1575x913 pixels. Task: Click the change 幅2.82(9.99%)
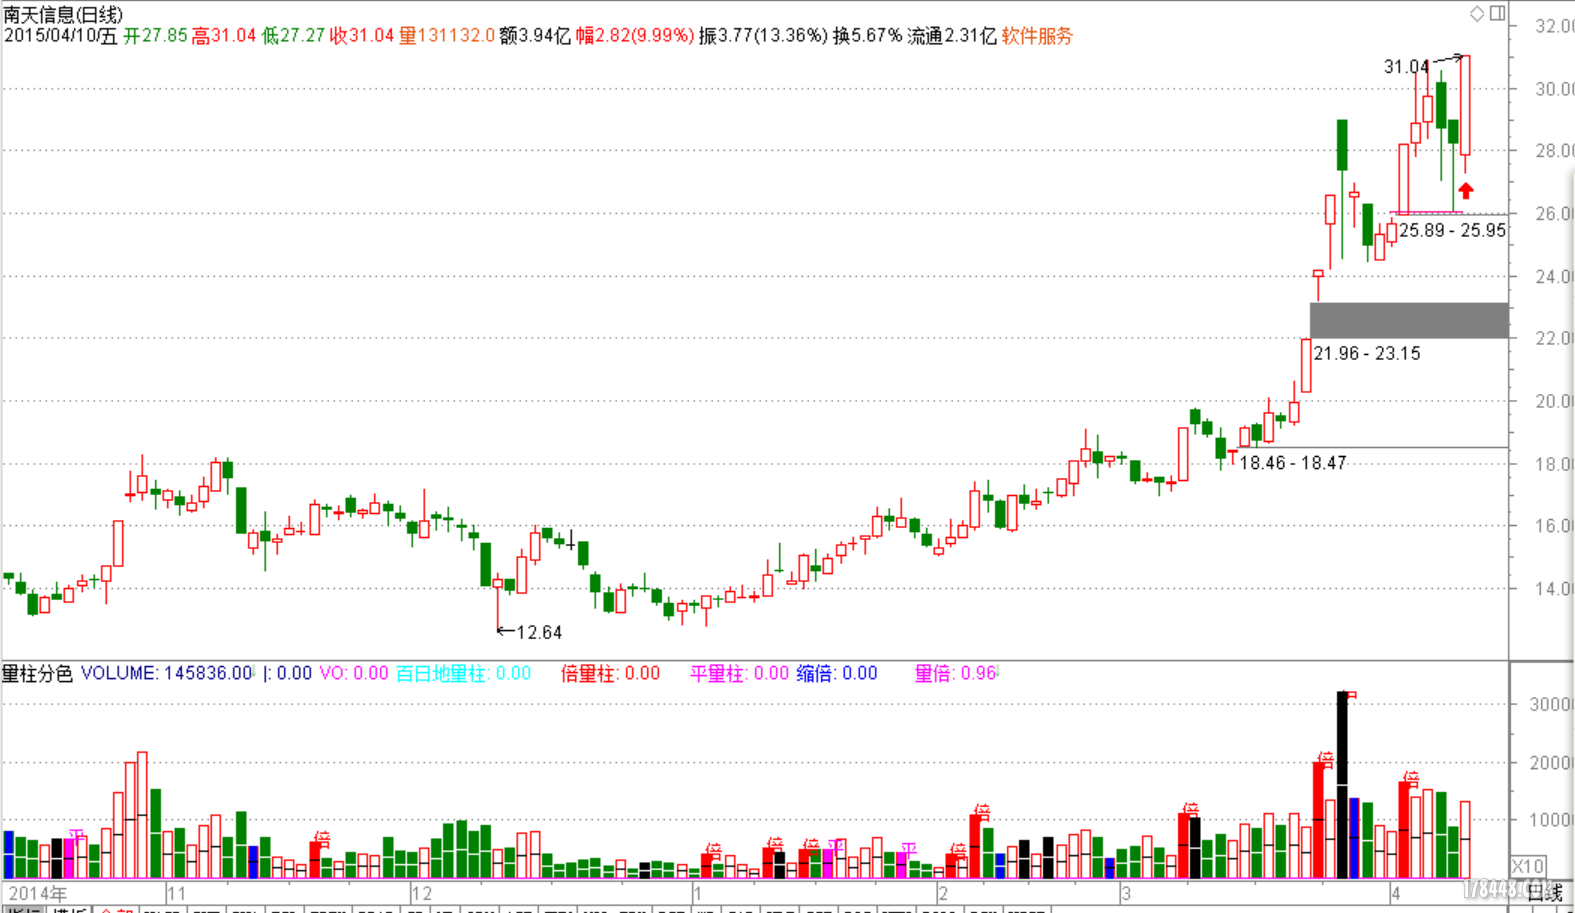pyautogui.click(x=635, y=36)
